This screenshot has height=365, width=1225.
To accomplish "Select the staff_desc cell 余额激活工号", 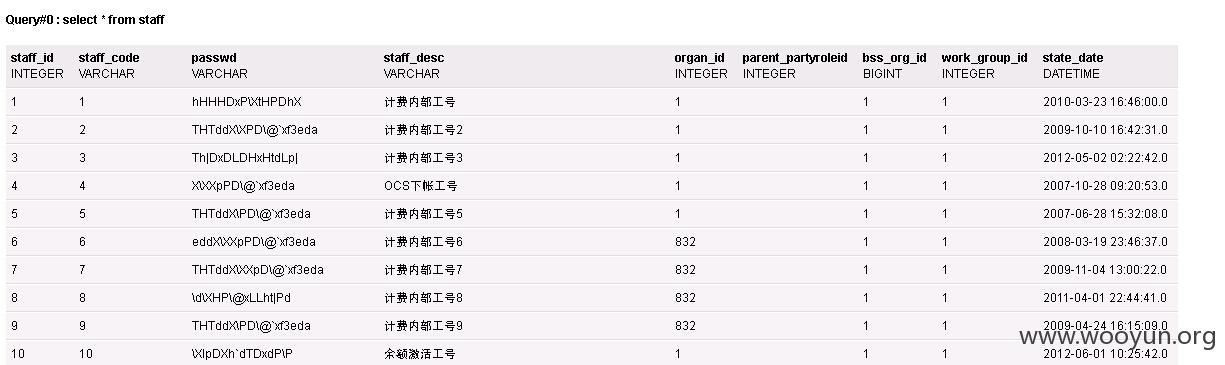I will [419, 354].
